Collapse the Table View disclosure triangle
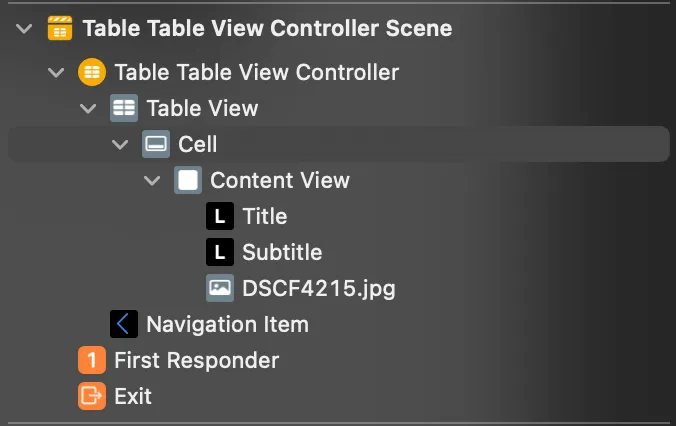This screenshot has width=676, height=426. coord(89,108)
